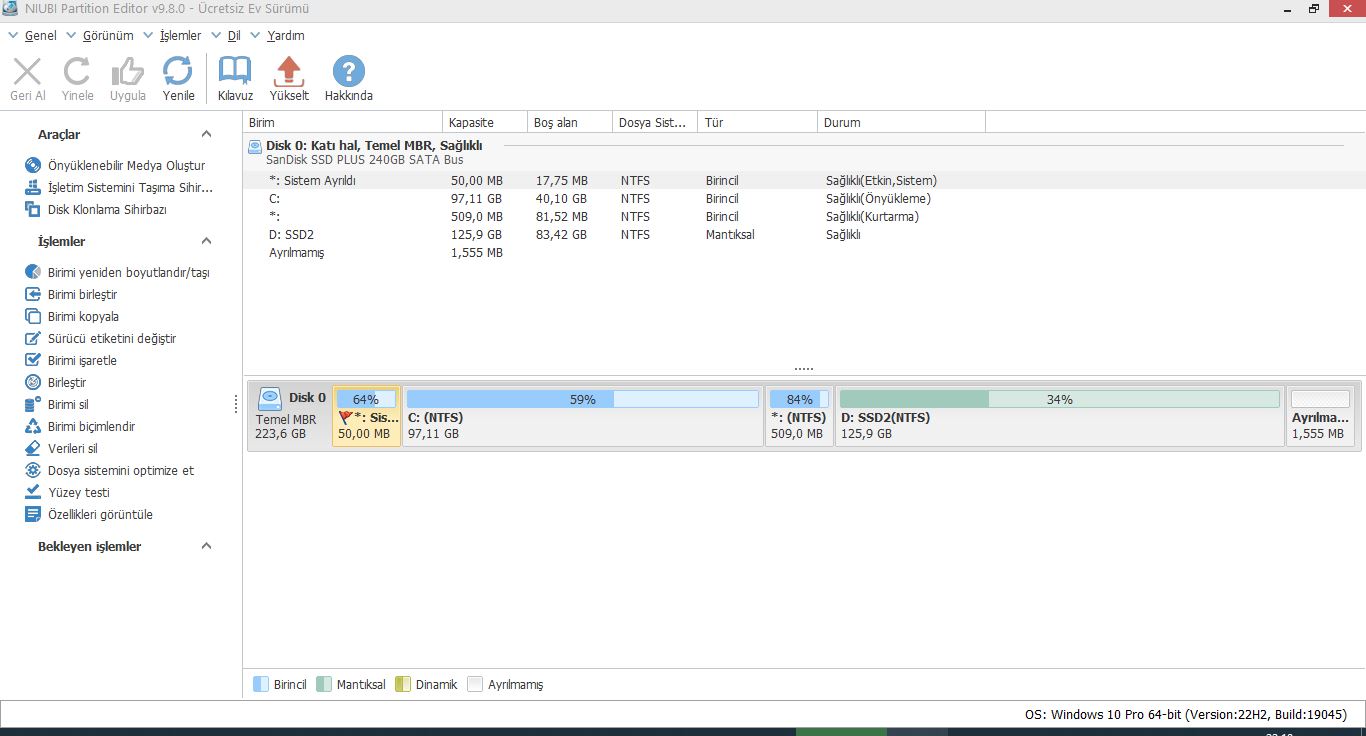The height and width of the screenshot is (736, 1366).
Task: Collapse the İşlemler section
Action: (x=206, y=241)
